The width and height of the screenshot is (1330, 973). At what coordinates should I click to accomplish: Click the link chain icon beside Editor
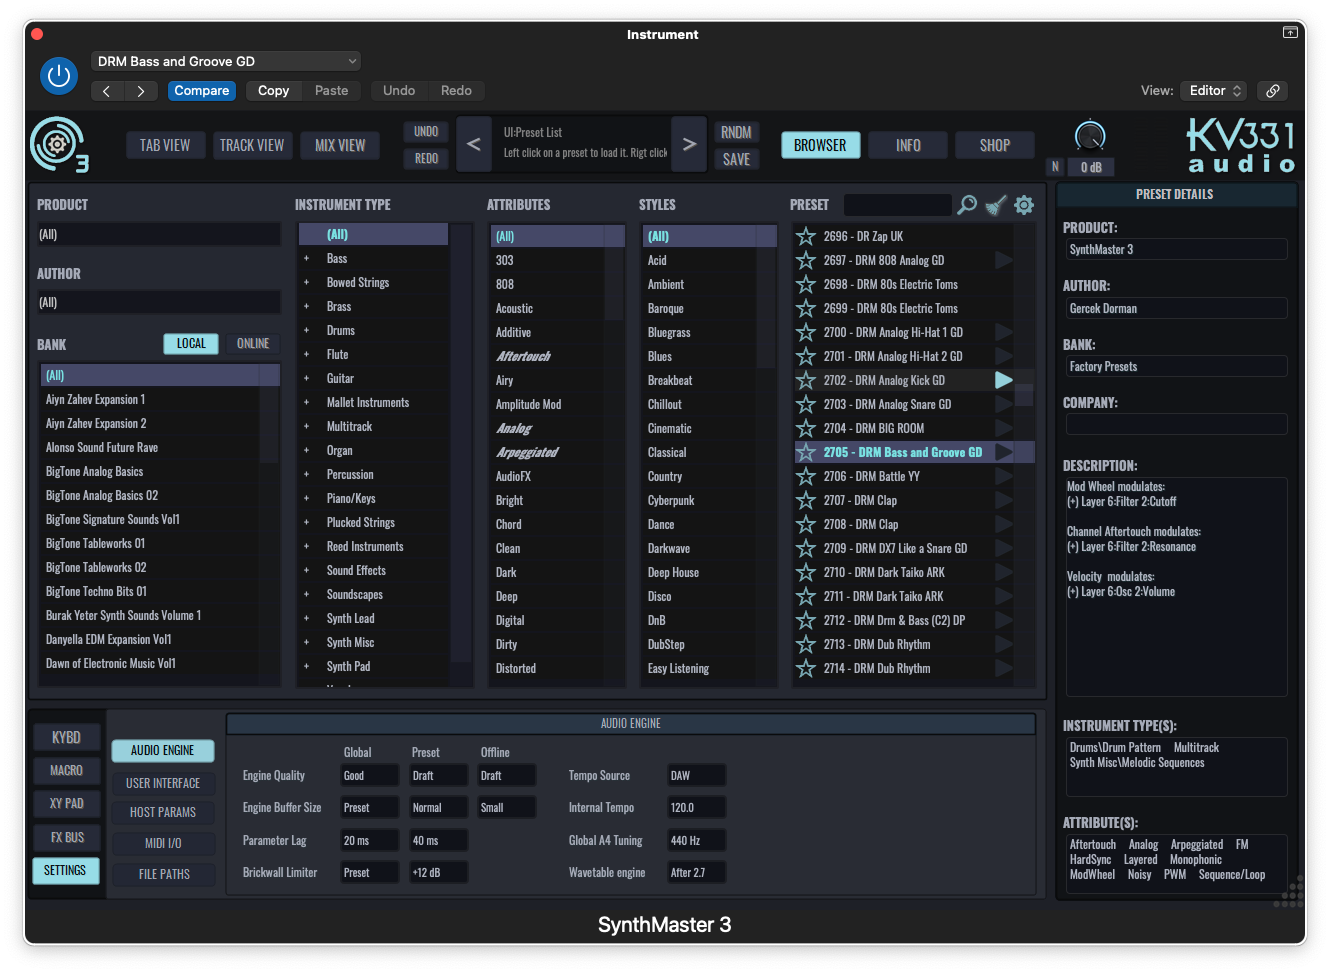[x=1272, y=91]
